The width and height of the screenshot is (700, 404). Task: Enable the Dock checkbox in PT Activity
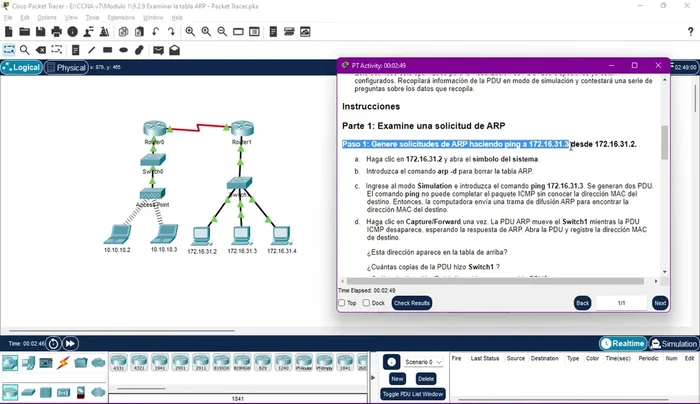click(367, 303)
